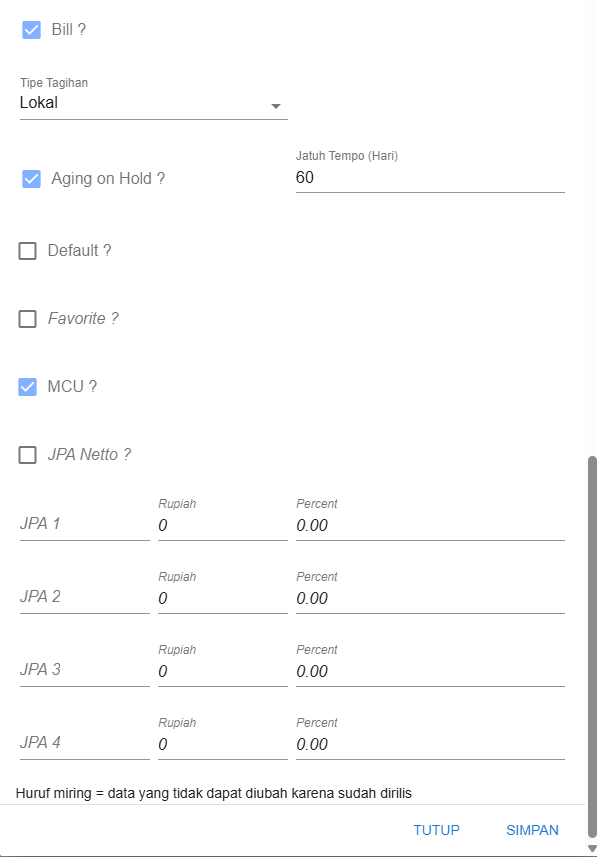This screenshot has height=857, width=597.
Task: Select the Lokal value in Tipe Tagihan
Action: pyautogui.click(x=39, y=103)
